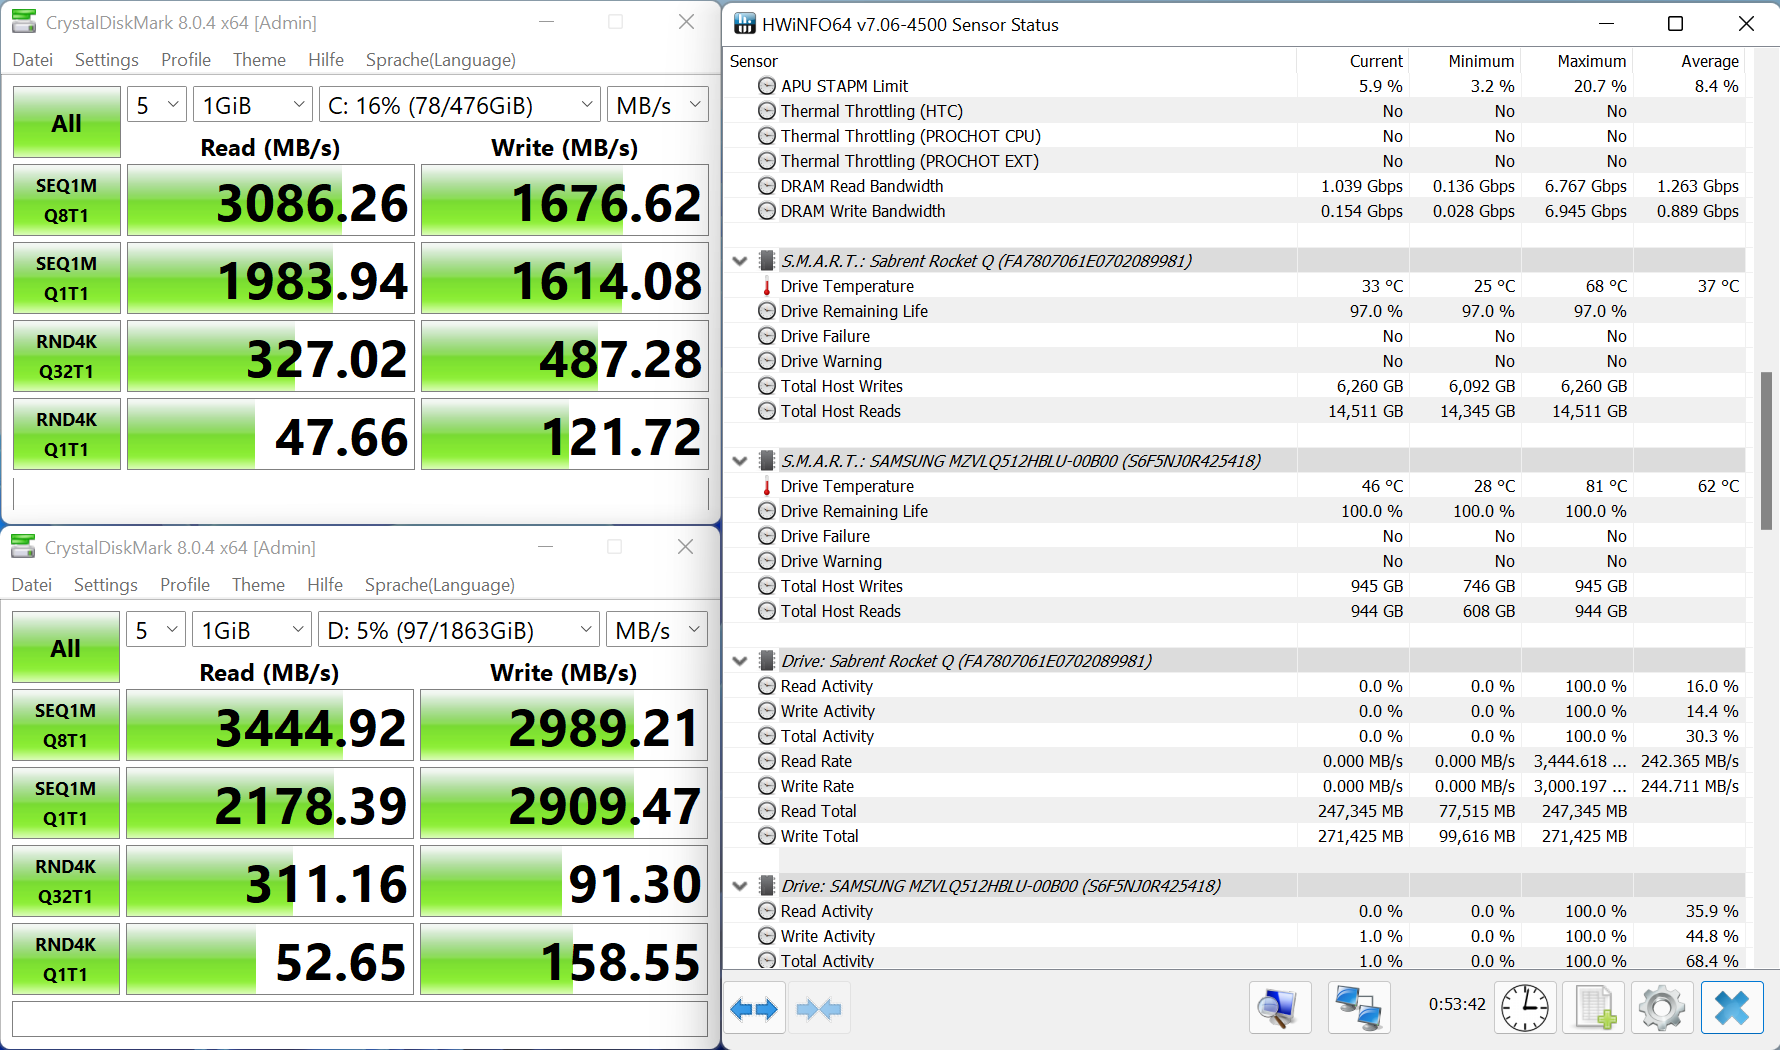Click drive chip icon beside Drive: SAMSUNG MZVLQ512HBLU
Image resolution: width=1780 pixels, height=1050 pixels.
click(767, 886)
